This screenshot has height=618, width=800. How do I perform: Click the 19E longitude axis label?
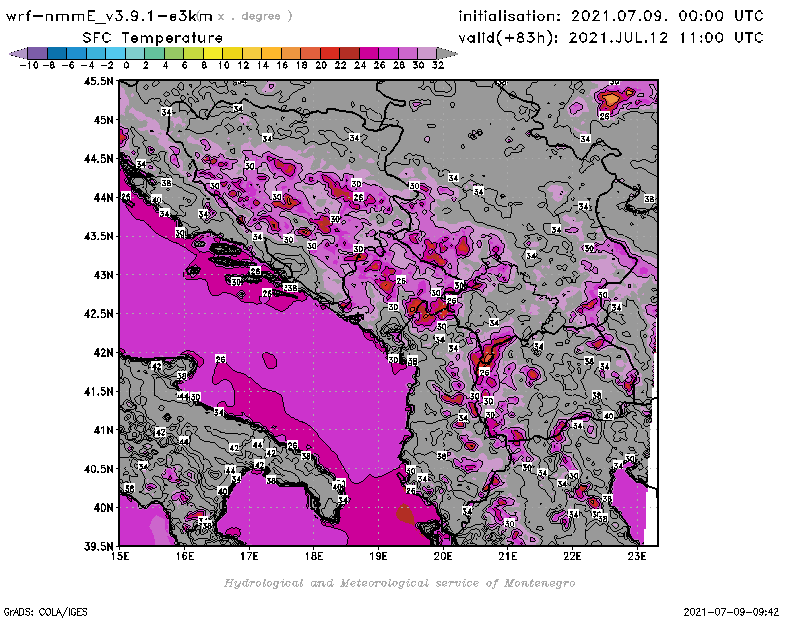[x=379, y=558]
